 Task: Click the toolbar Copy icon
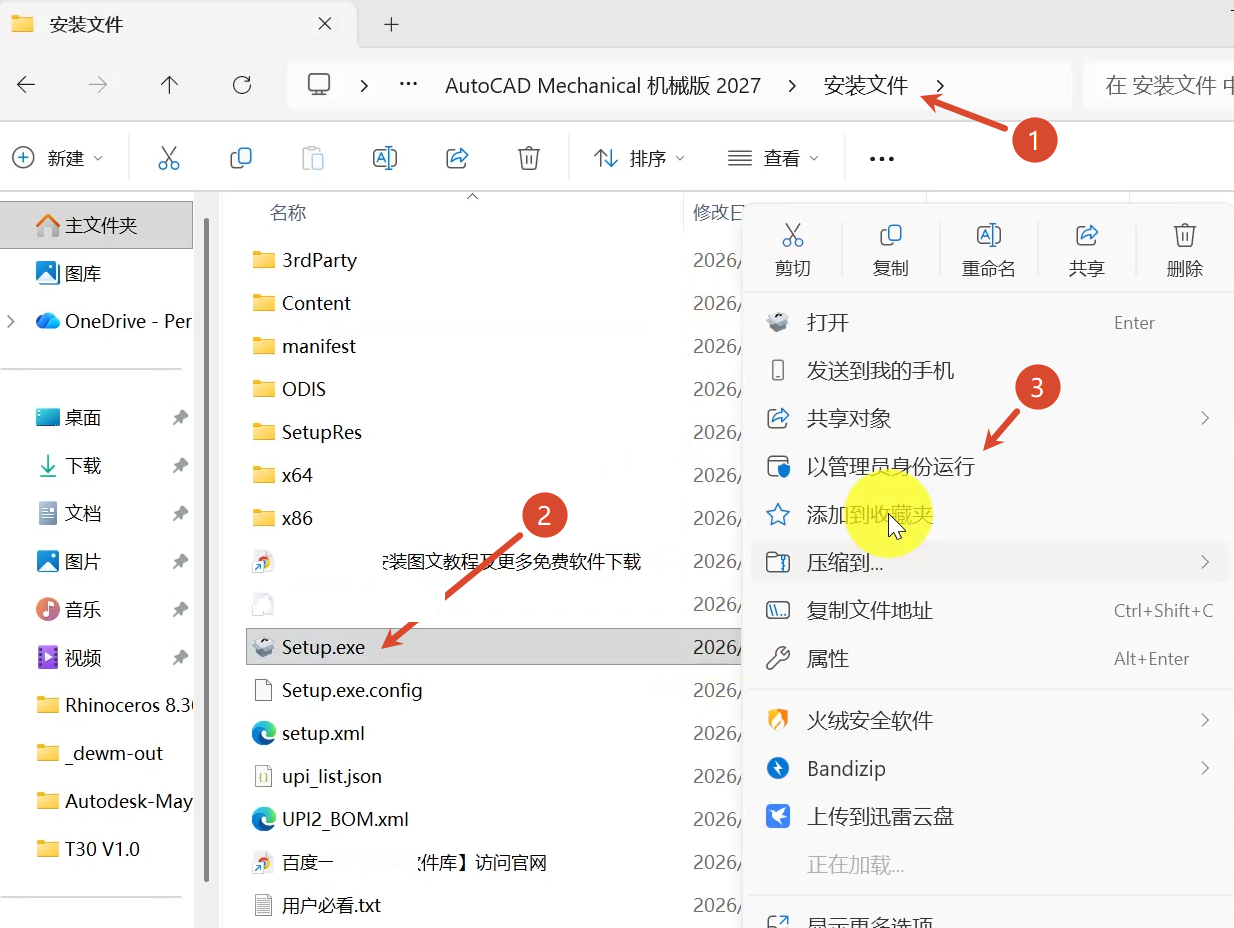tap(241, 158)
